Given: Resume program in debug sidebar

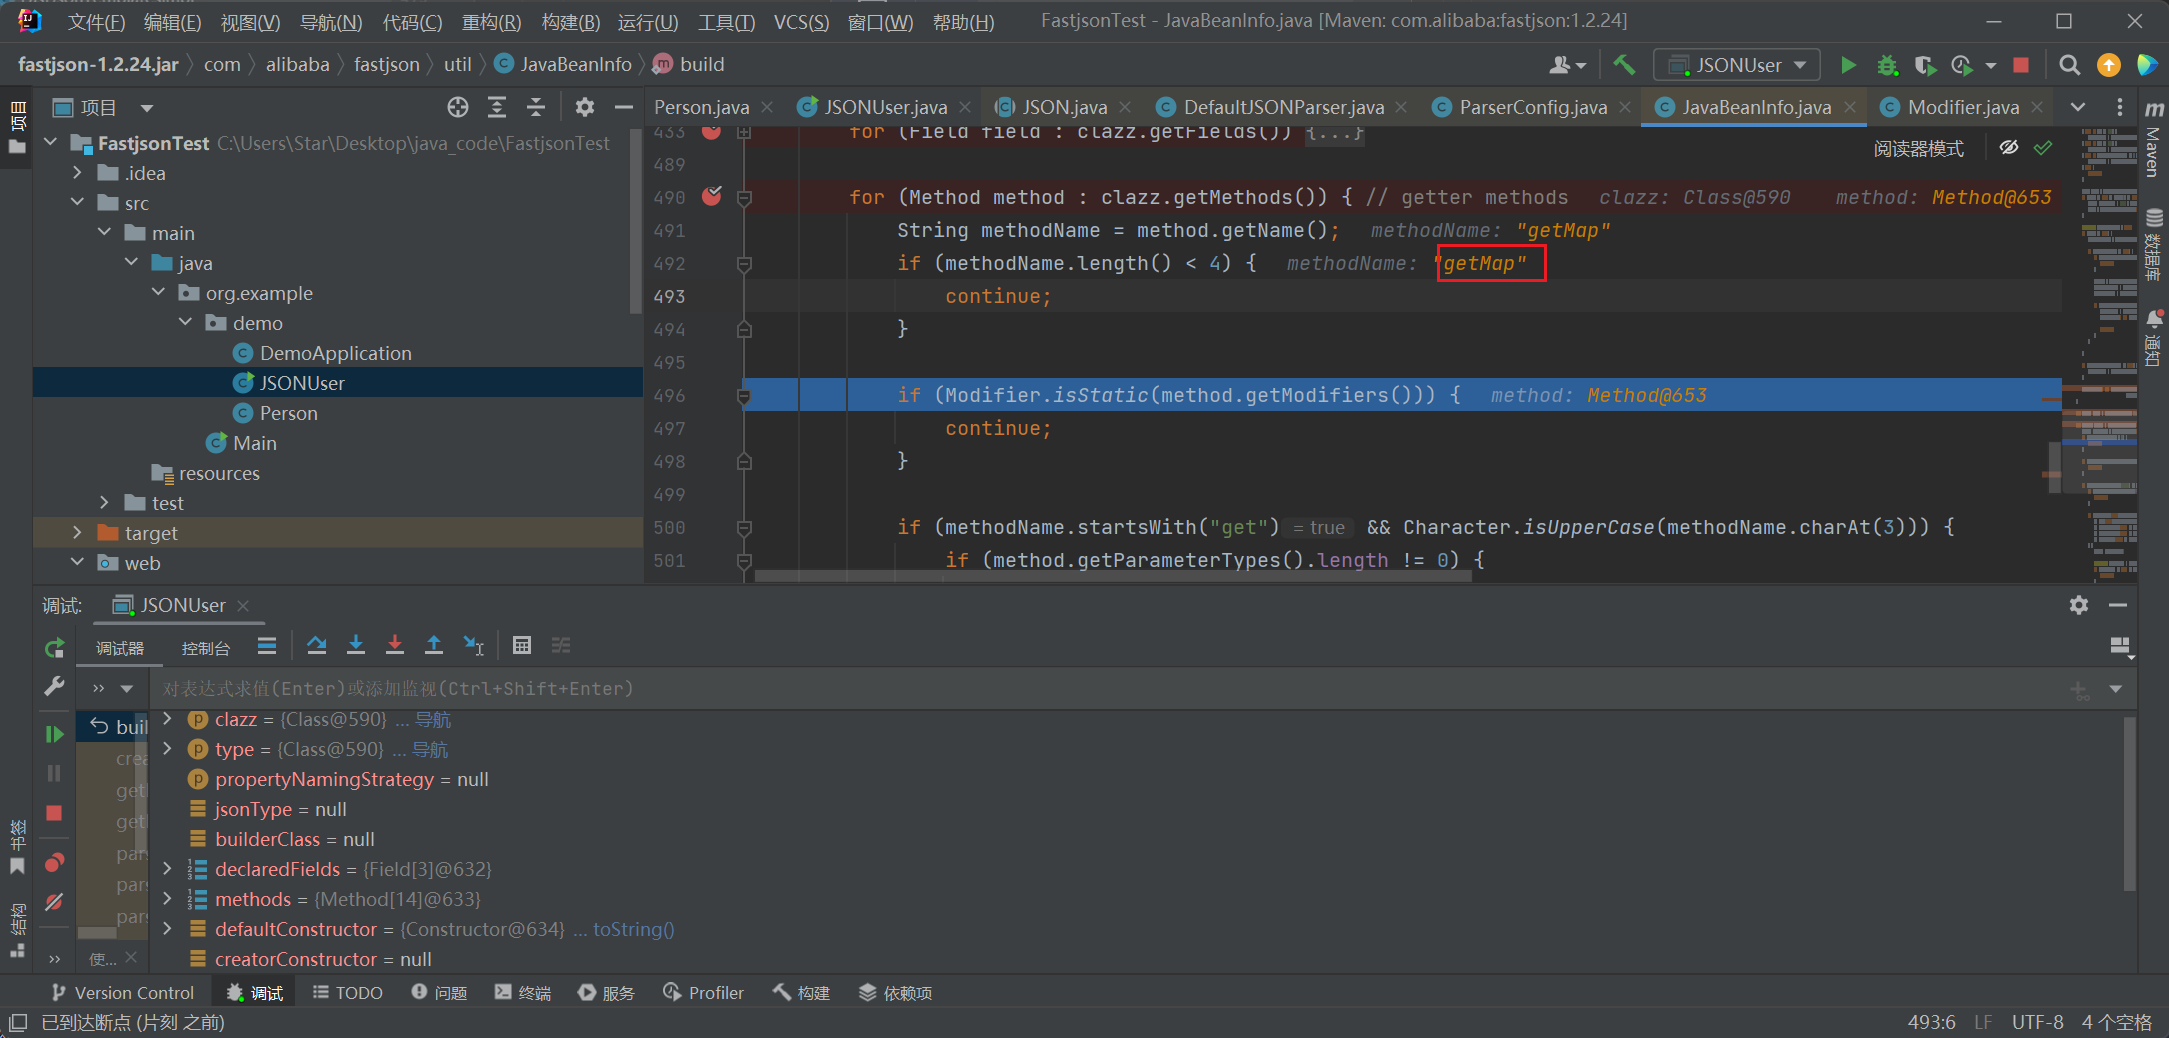Looking at the screenshot, I should tap(55, 733).
